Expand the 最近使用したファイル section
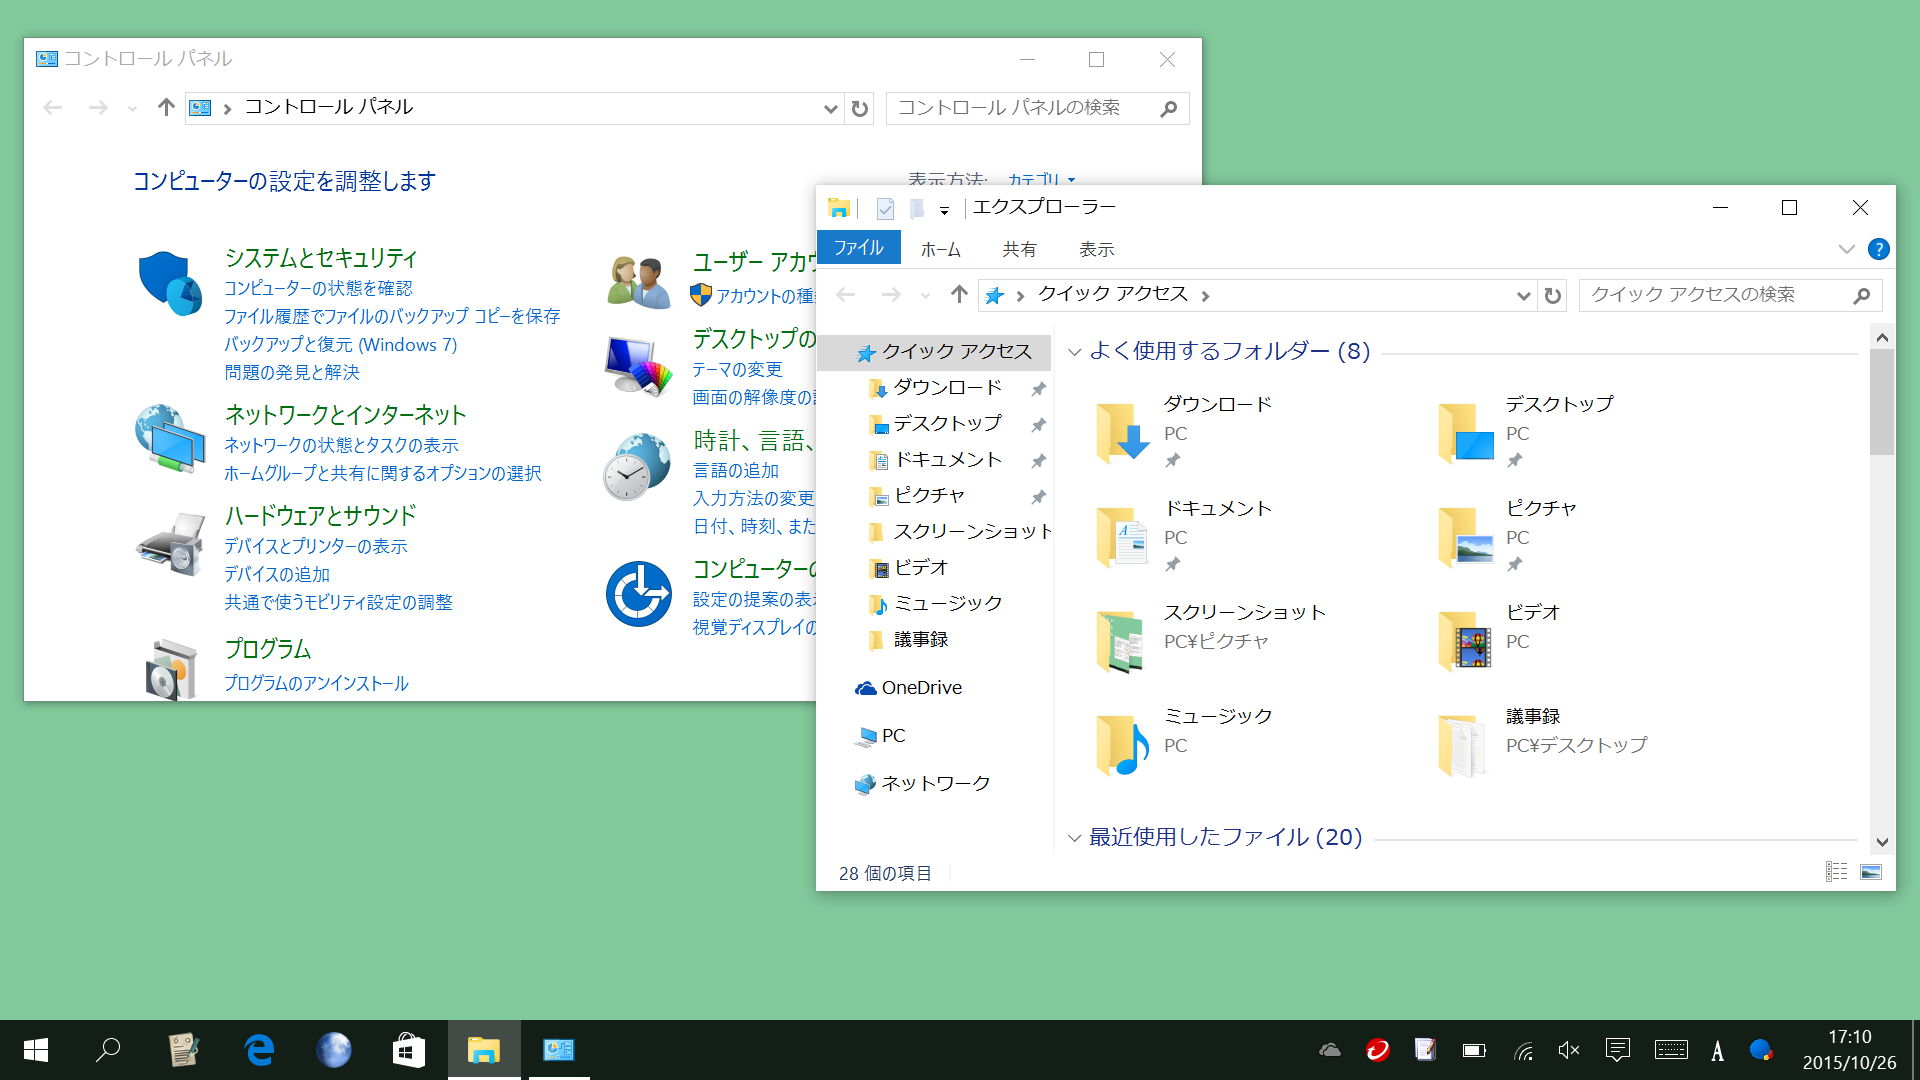The height and width of the screenshot is (1080, 1920). (1074, 838)
